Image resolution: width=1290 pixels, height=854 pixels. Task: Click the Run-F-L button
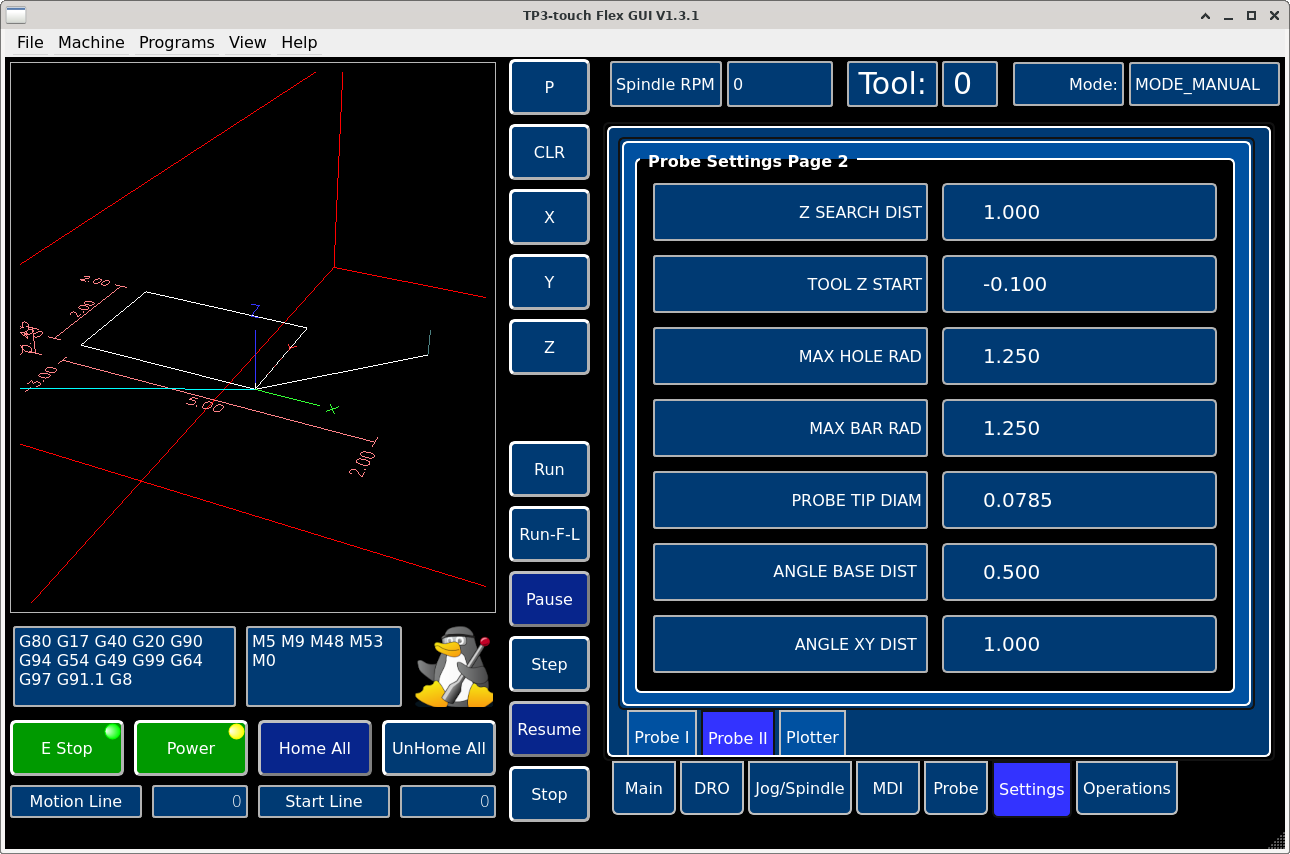(549, 534)
